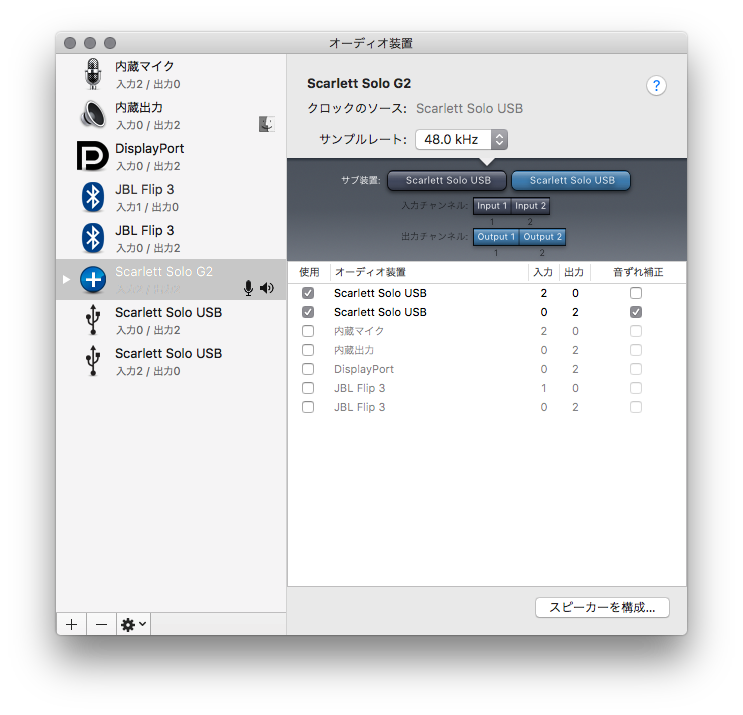743x715 pixels.
Task: Enable 使用 checkbox for DisplayPort
Action: pos(308,369)
